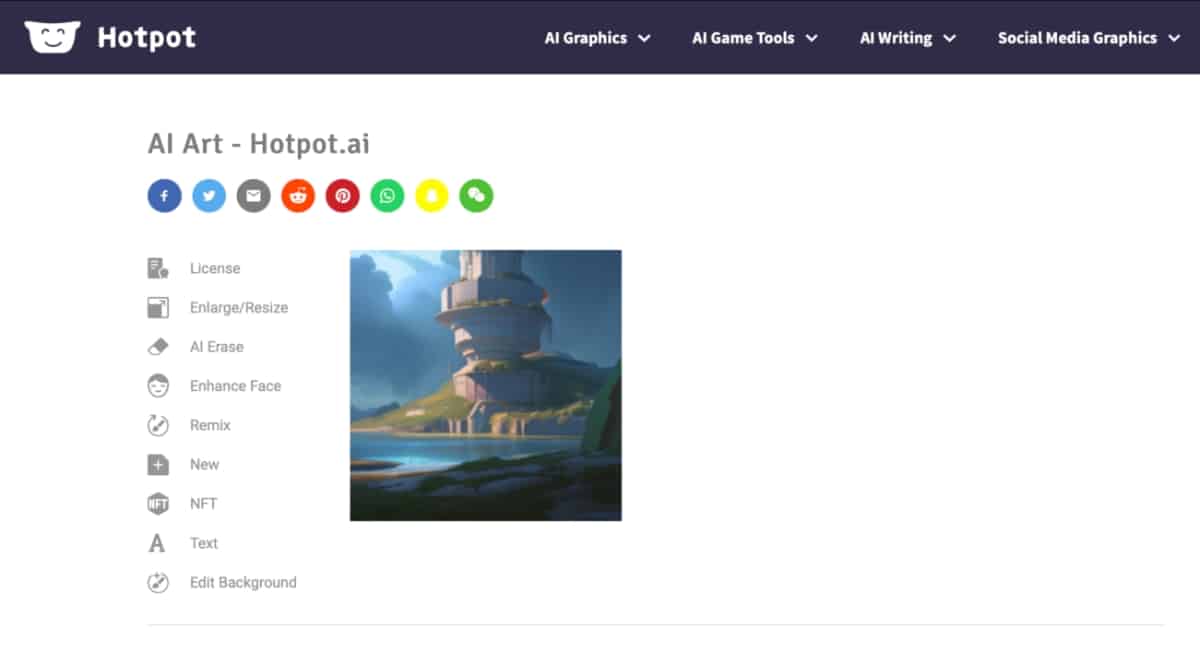The height and width of the screenshot is (646, 1200).
Task: Expand the Social Media Graphics chevron
Action: coord(1175,38)
